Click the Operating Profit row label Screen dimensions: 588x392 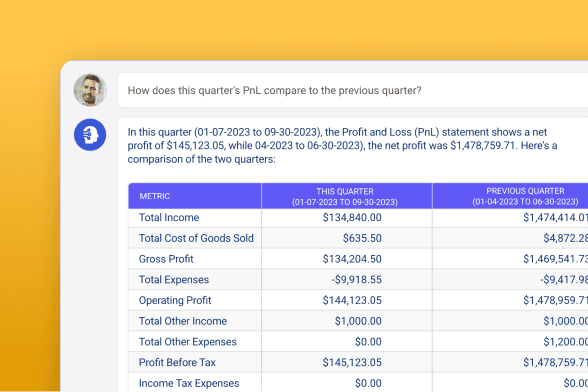175,300
